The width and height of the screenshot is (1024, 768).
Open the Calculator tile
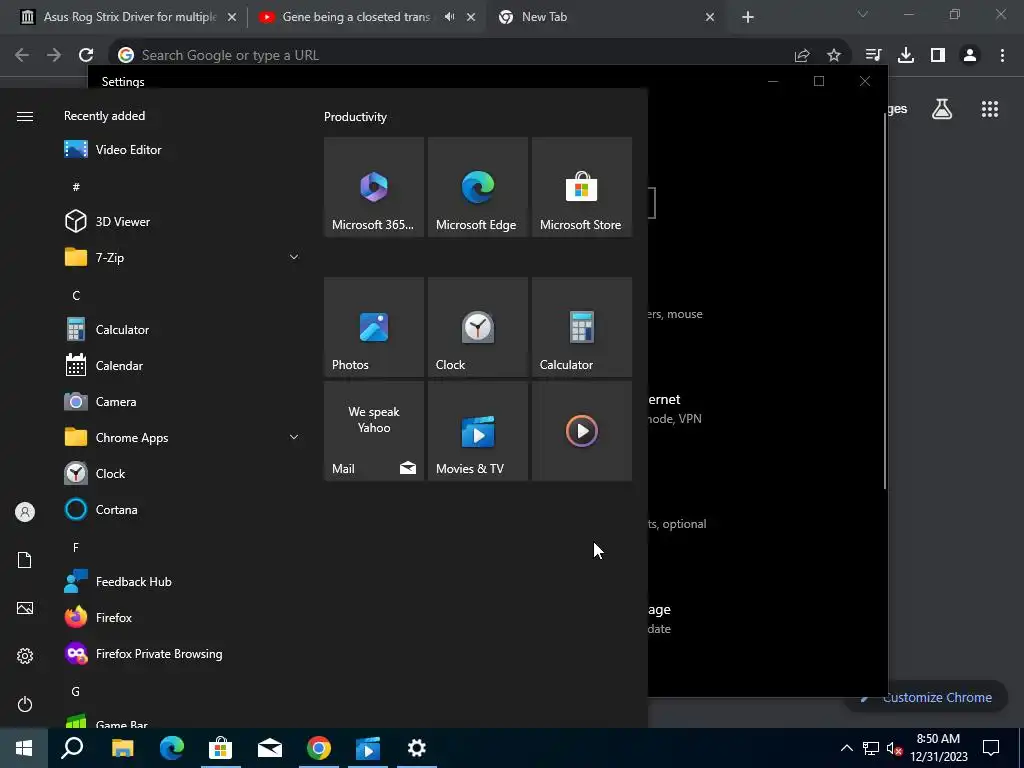click(x=582, y=327)
